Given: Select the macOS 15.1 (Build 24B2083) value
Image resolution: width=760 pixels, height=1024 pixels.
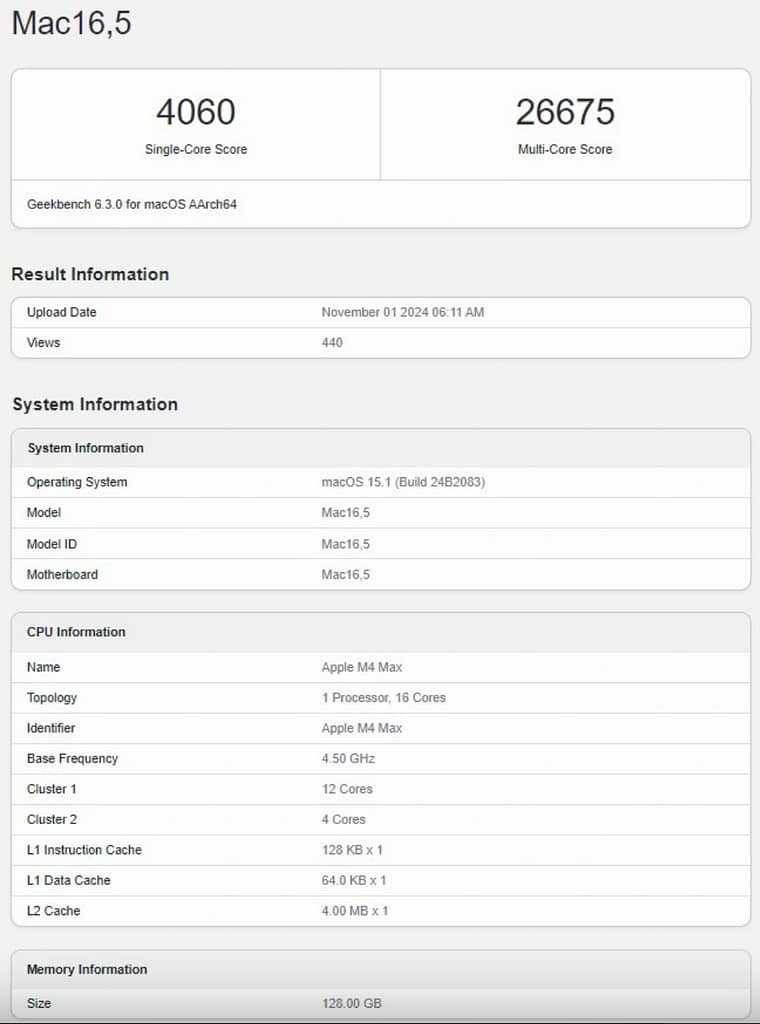Looking at the screenshot, I should pyautogui.click(x=403, y=482).
